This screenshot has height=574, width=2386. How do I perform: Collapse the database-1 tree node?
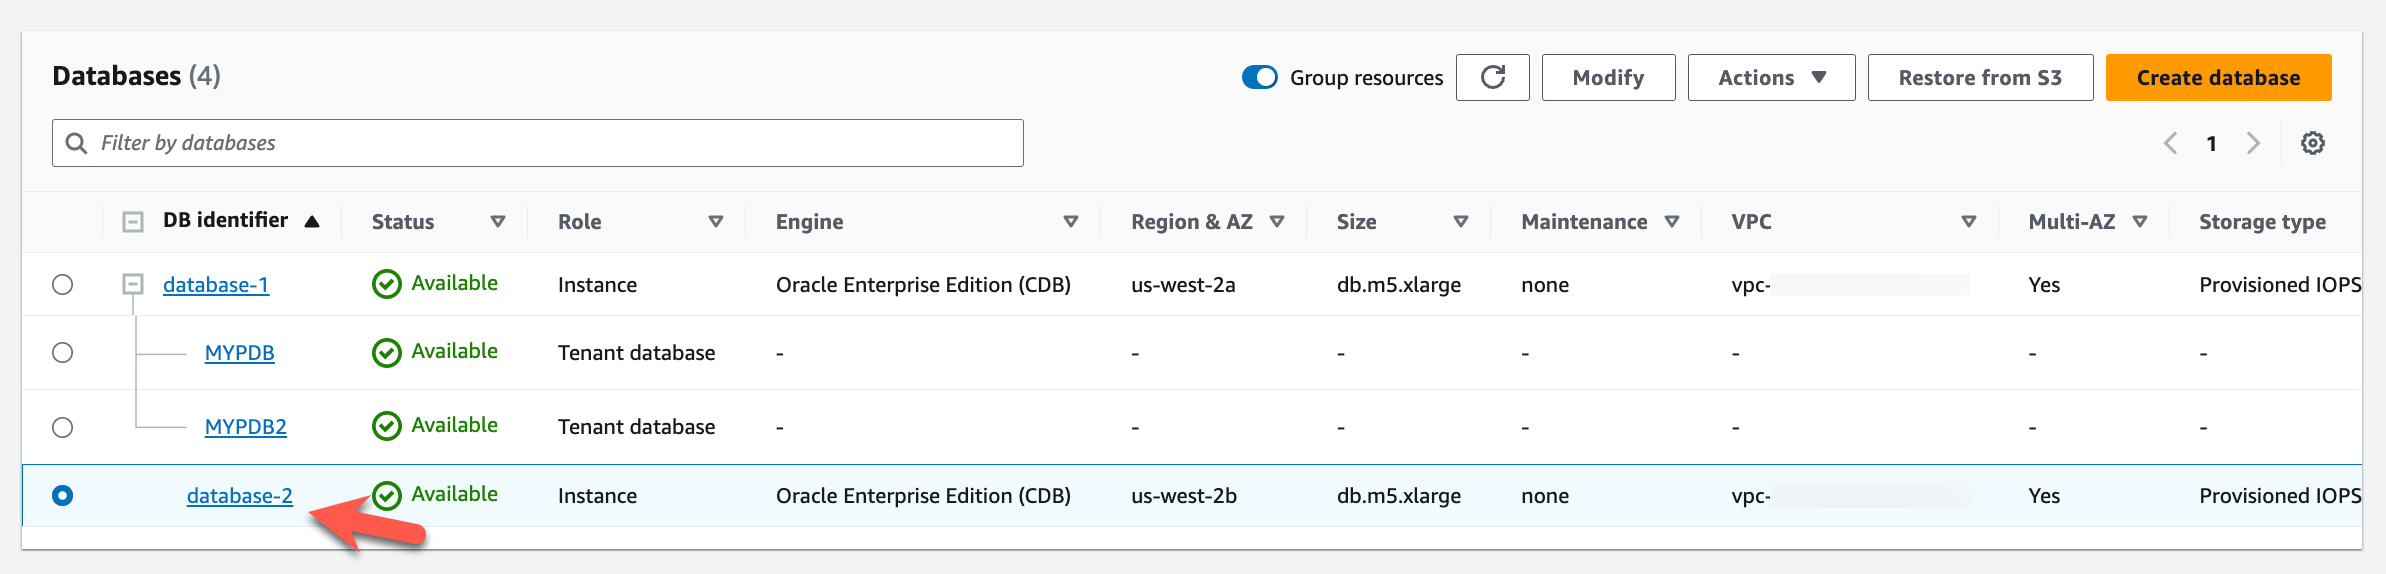point(132,285)
